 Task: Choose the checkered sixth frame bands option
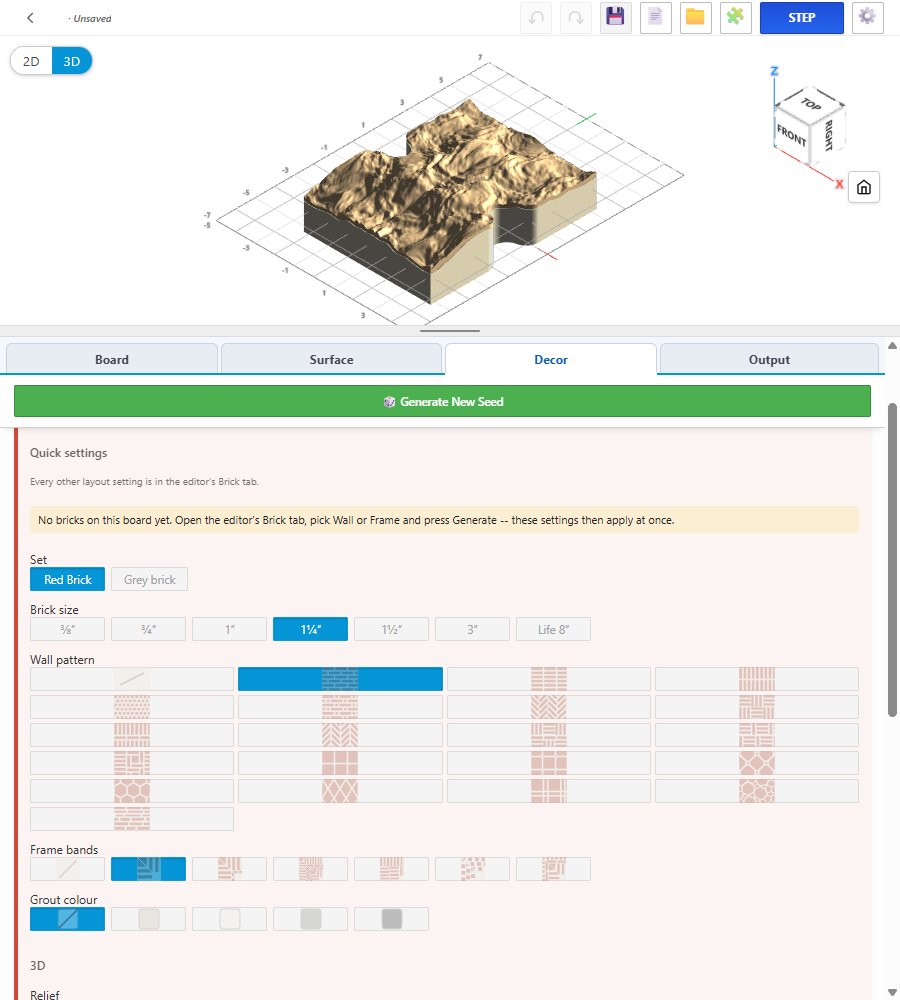pyautogui.click(x=473, y=869)
